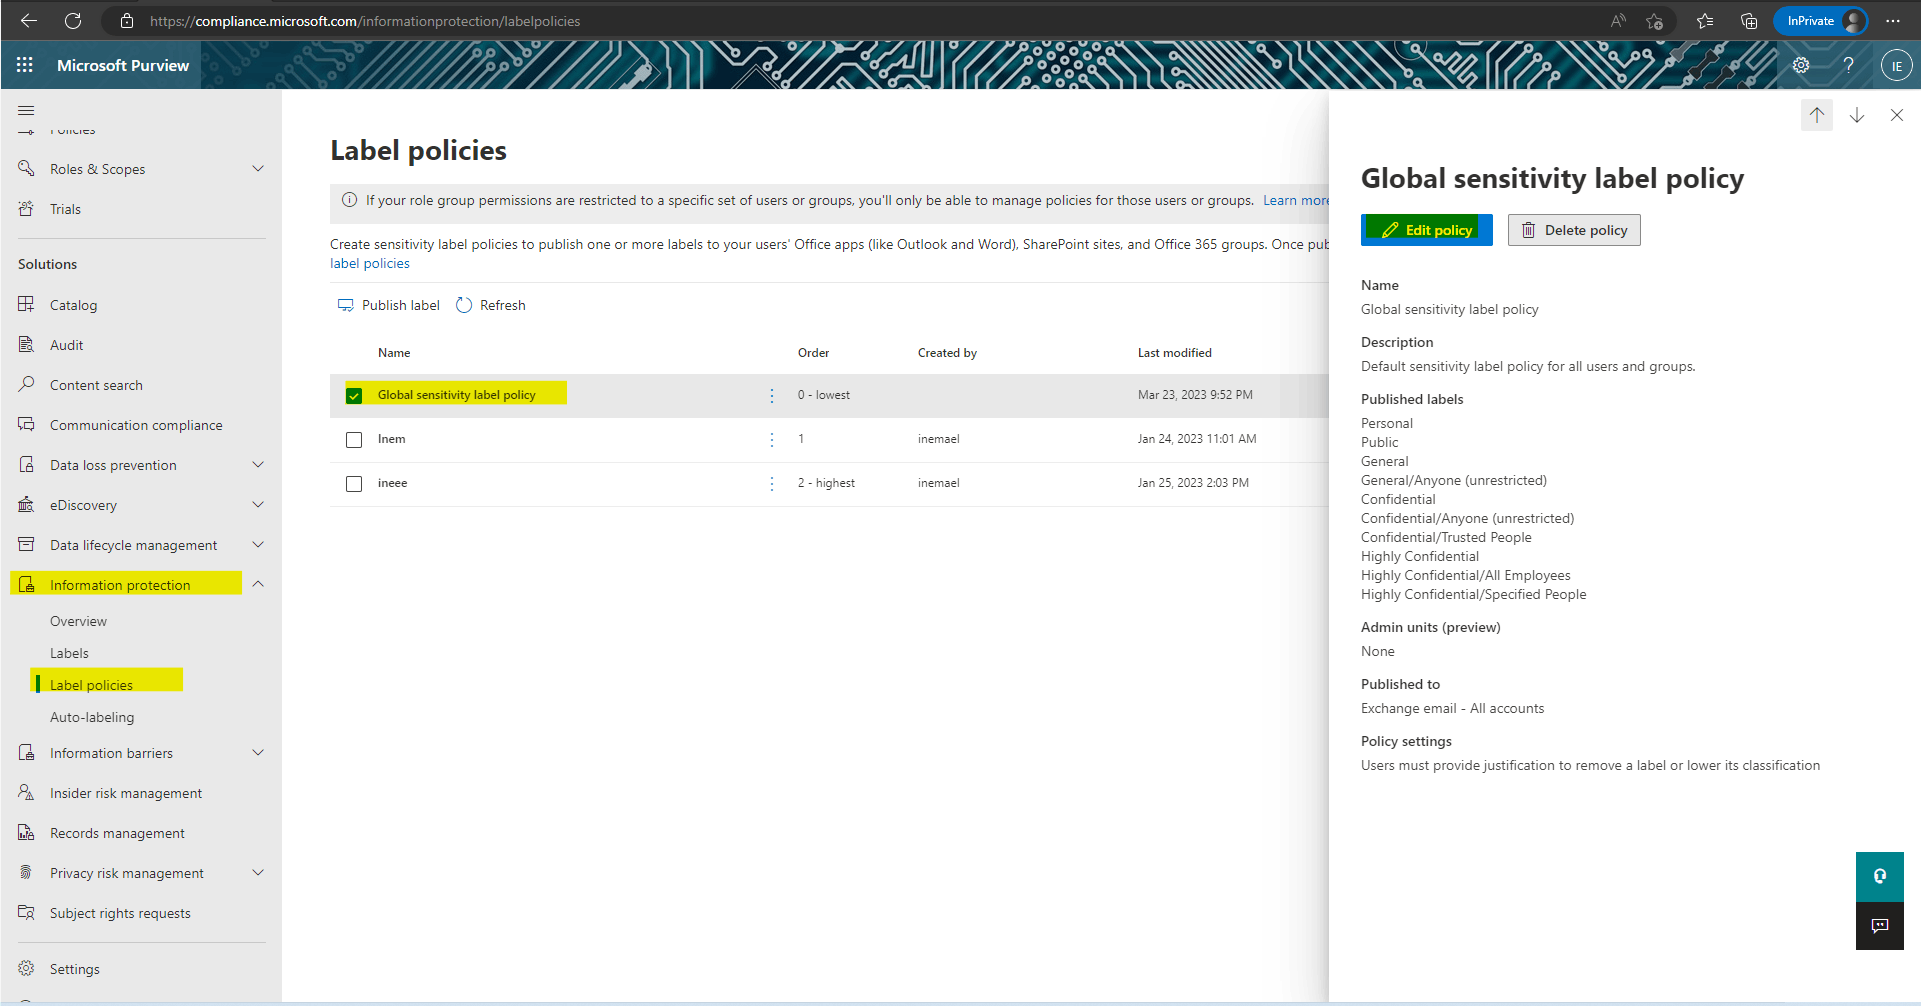Expand Data loss prevention section

click(258, 465)
